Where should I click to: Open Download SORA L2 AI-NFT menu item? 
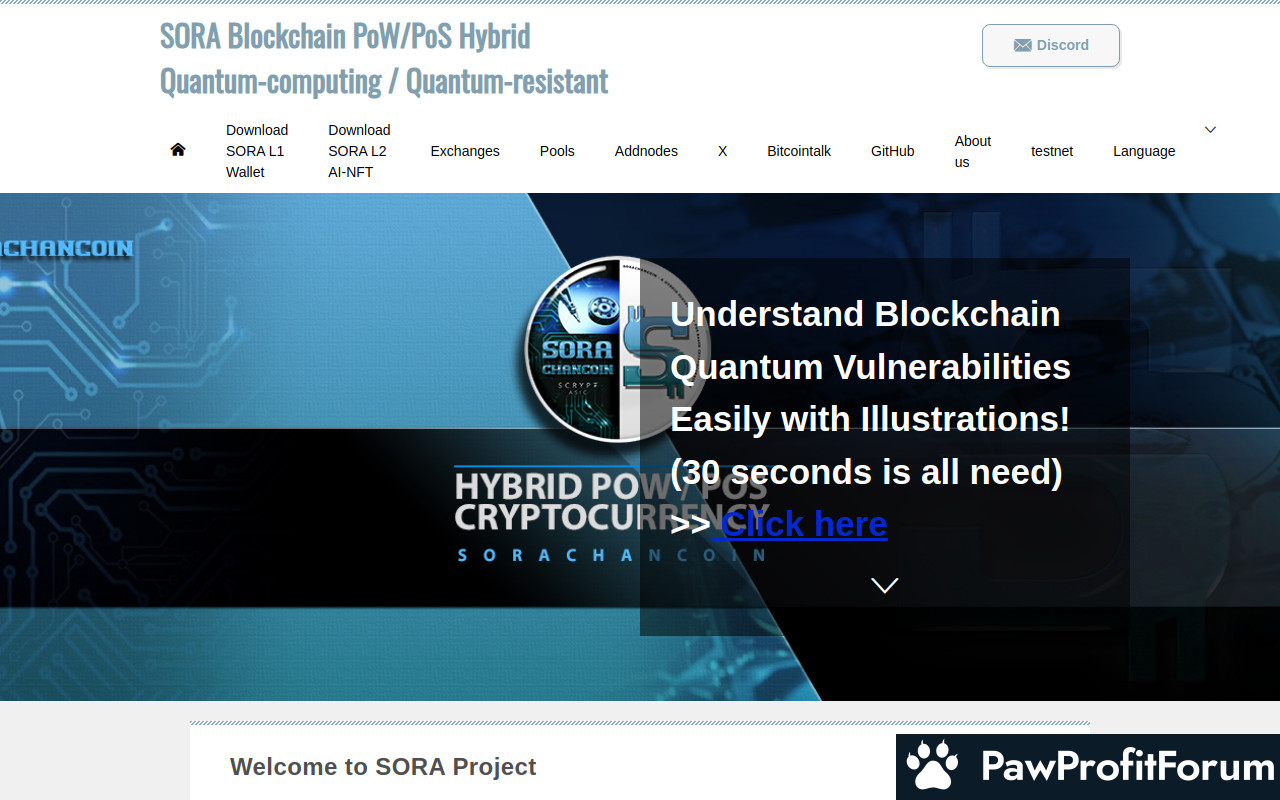359,151
